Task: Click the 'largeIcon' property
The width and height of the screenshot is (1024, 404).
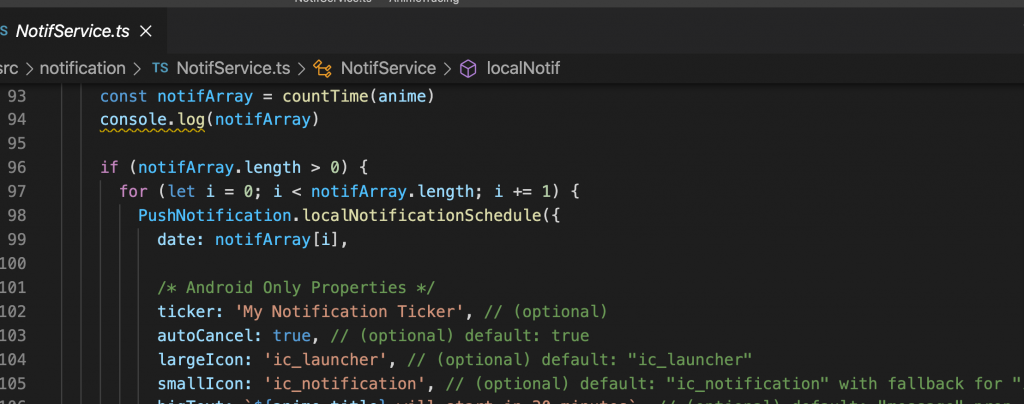Action: pos(200,359)
